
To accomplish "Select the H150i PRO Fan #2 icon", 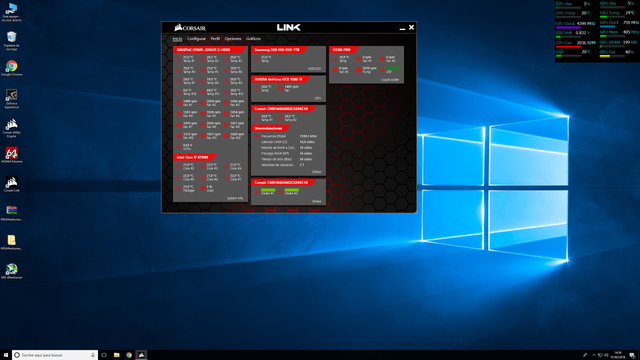I will 382,59.
